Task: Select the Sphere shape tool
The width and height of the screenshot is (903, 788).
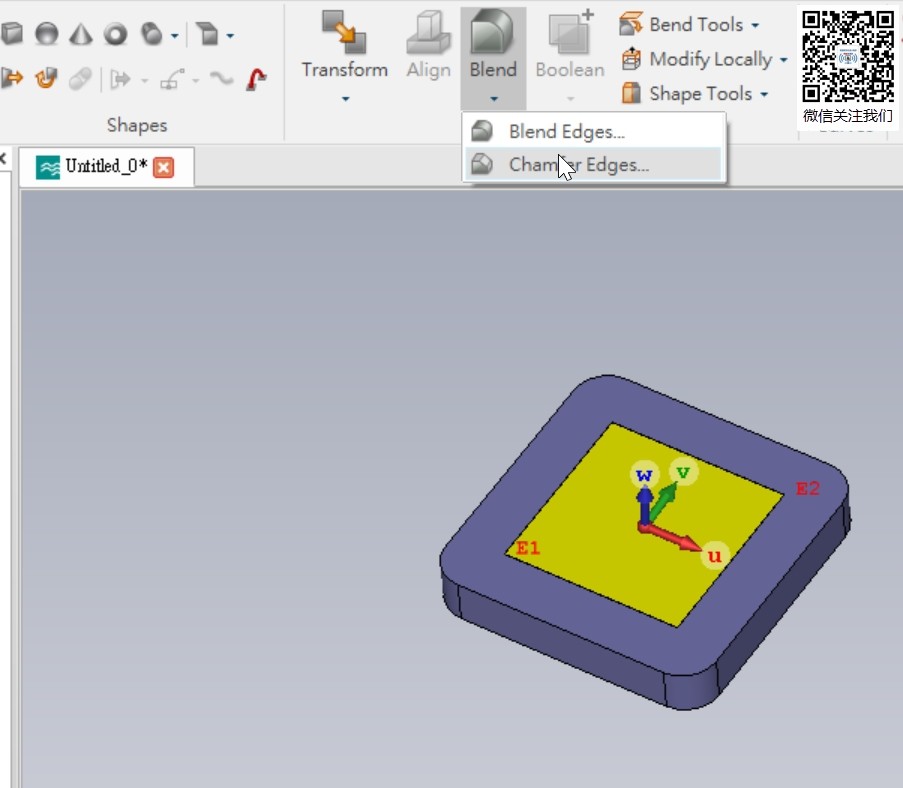Action: (47, 33)
